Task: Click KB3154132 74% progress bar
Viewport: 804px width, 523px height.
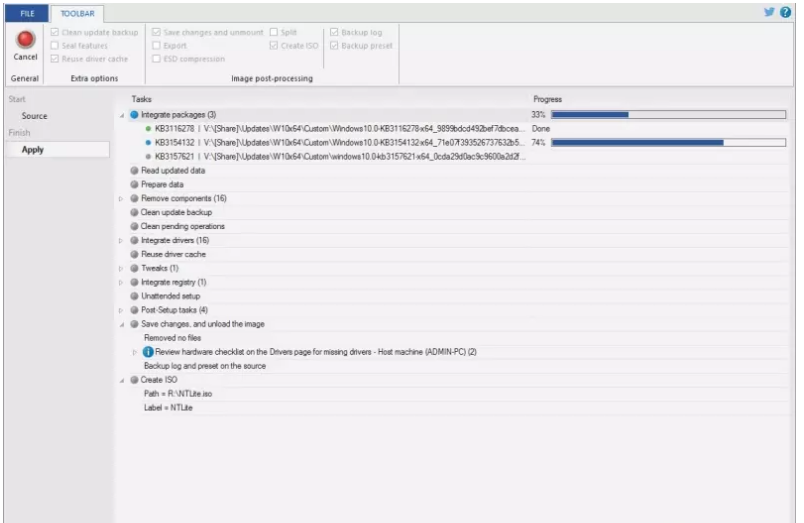Action: pos(668,142)
